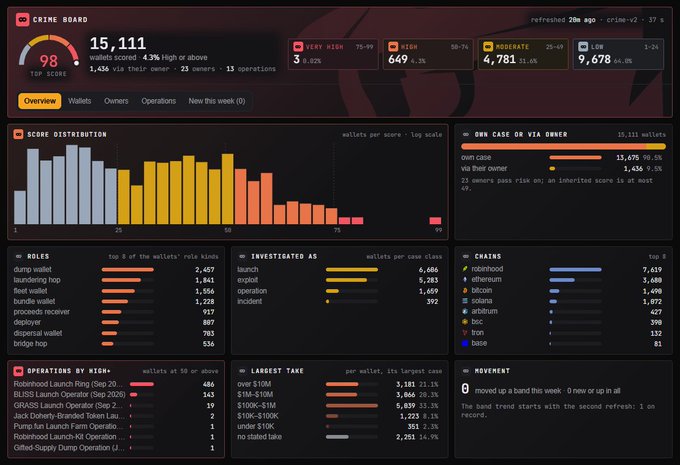This screenshot has width=680, height=465.
Task: Click the bsc chain icon
Action: coord(465,321)
